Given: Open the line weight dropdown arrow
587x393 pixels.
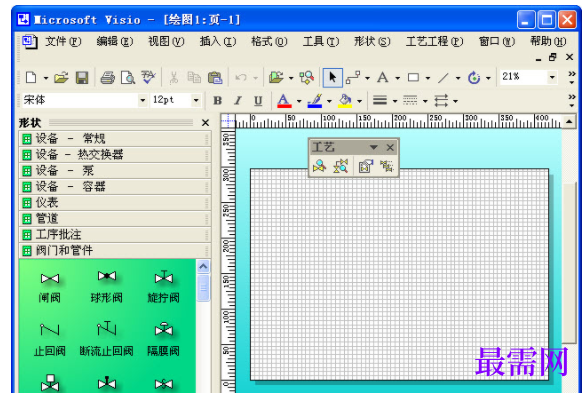Looking at the screenshot, I should pyautogui.click(x=395, y=101).
